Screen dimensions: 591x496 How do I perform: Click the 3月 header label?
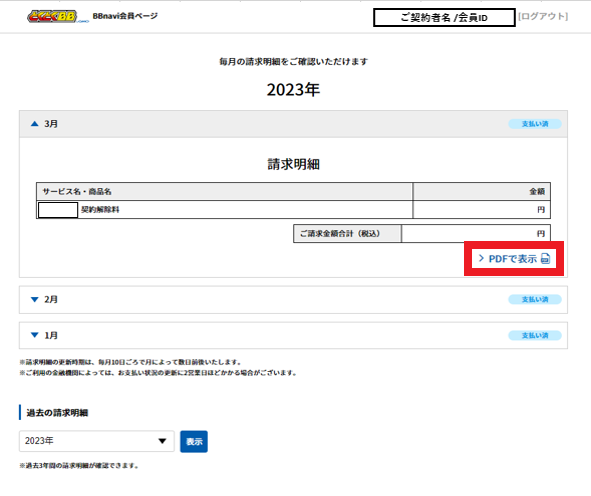tap(51, 124)
